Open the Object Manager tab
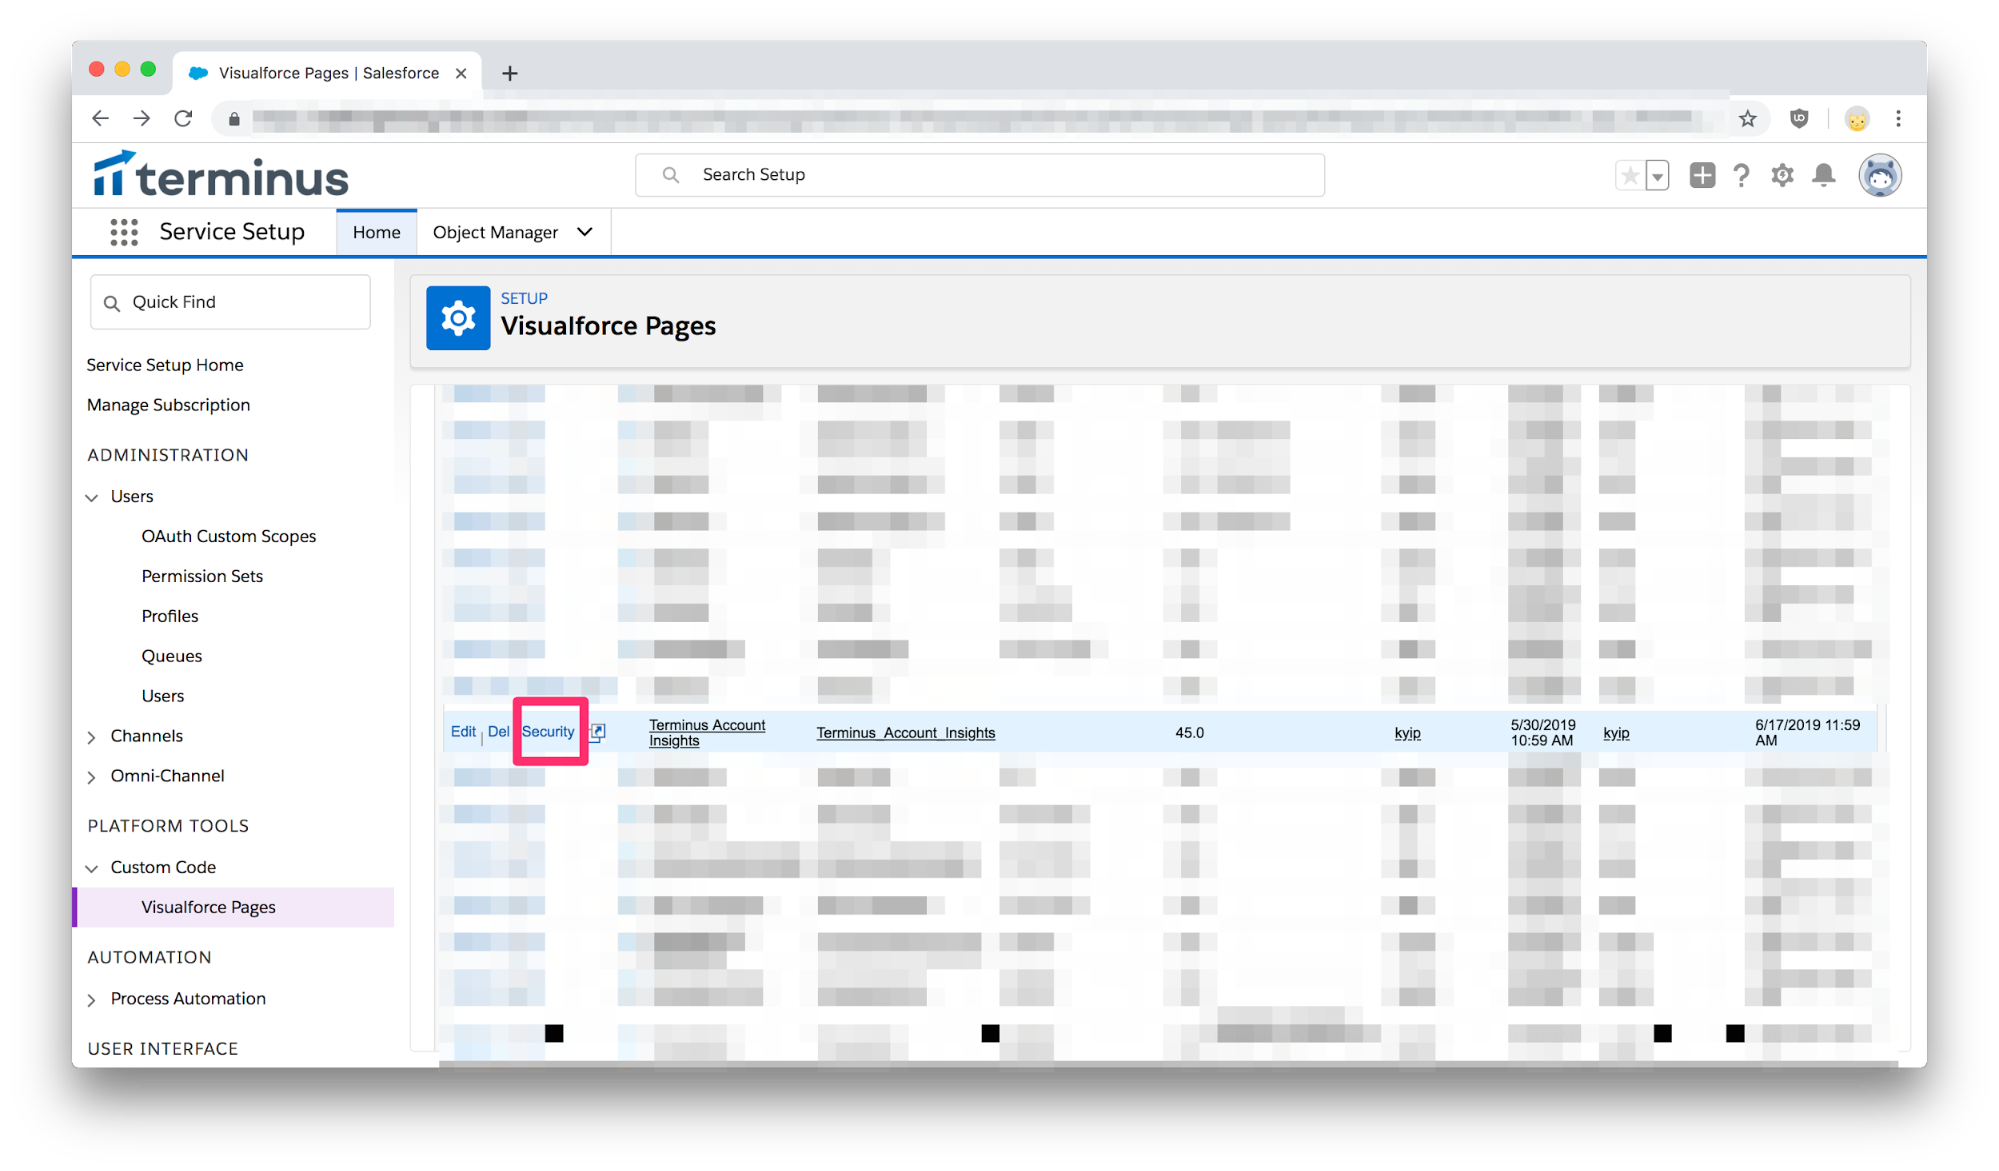Viewport: 1999px width, 1171px height. [x=495, y=232]
